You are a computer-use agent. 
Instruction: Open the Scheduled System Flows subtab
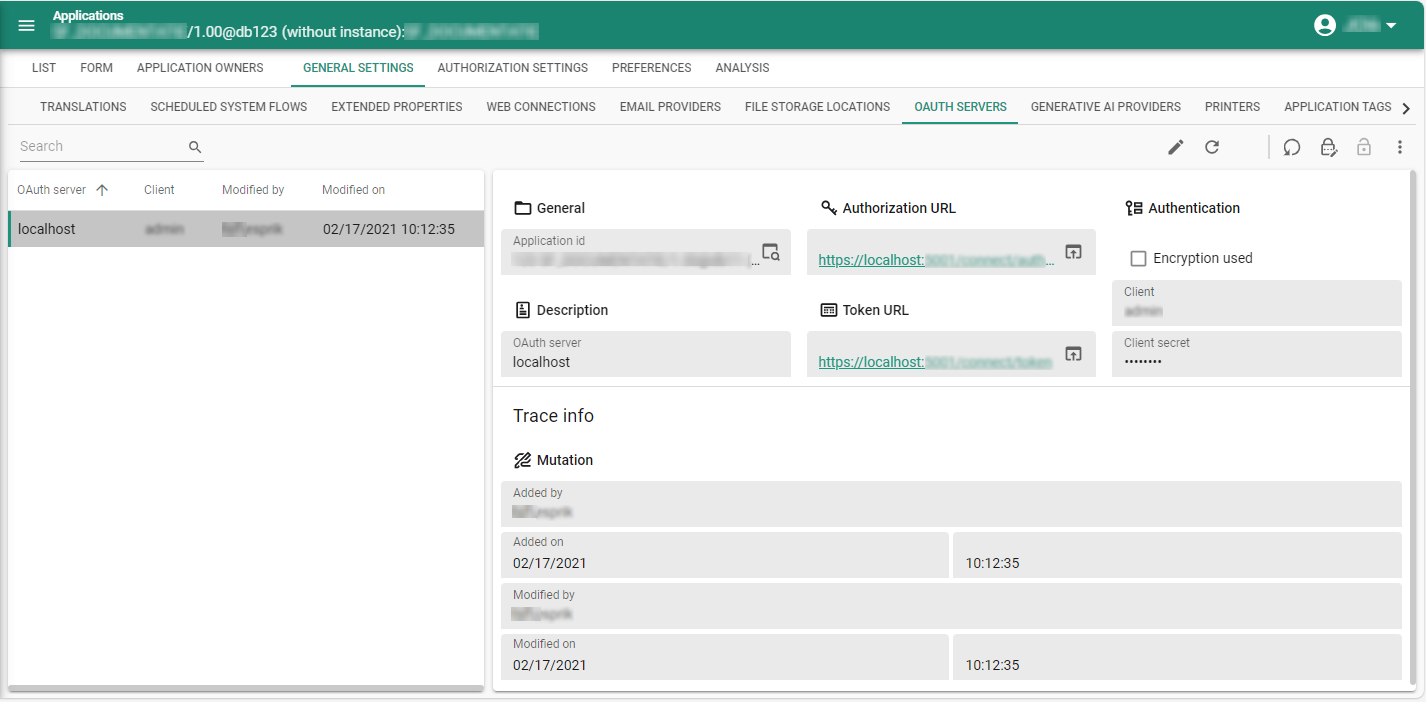point(229,107)
